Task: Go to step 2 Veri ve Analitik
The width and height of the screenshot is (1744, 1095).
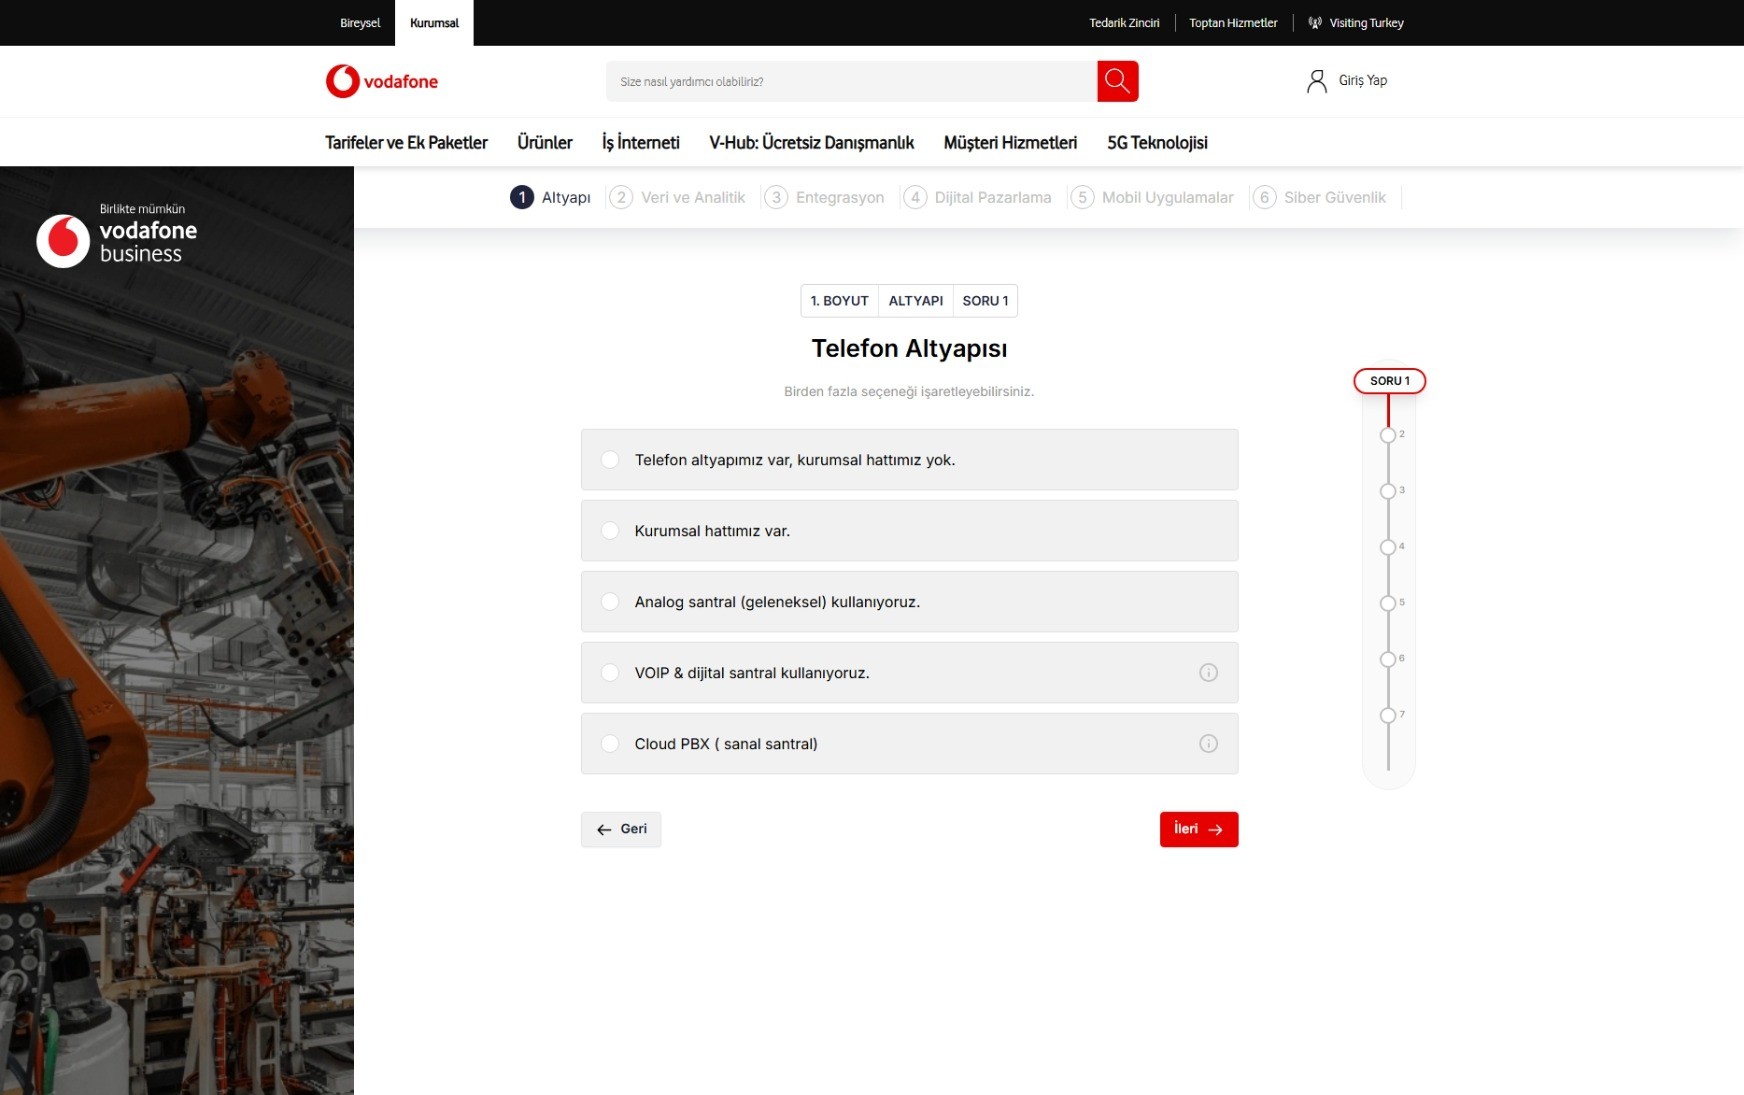Action: point(678,198)
